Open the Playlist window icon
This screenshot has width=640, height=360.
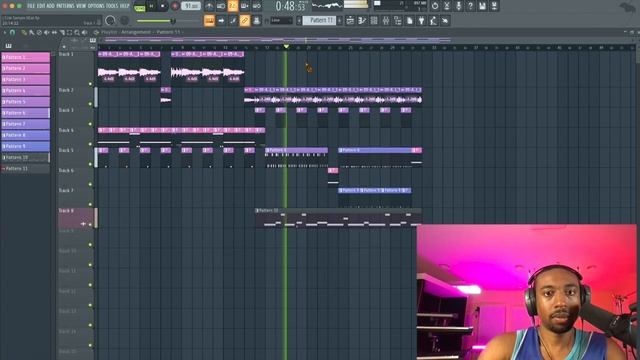click(x=350, y=20)
